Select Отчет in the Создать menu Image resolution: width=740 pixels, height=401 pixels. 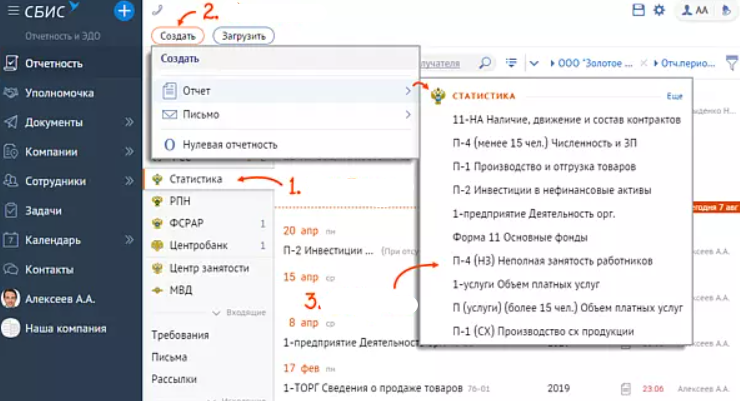click(x=286, y=91)
